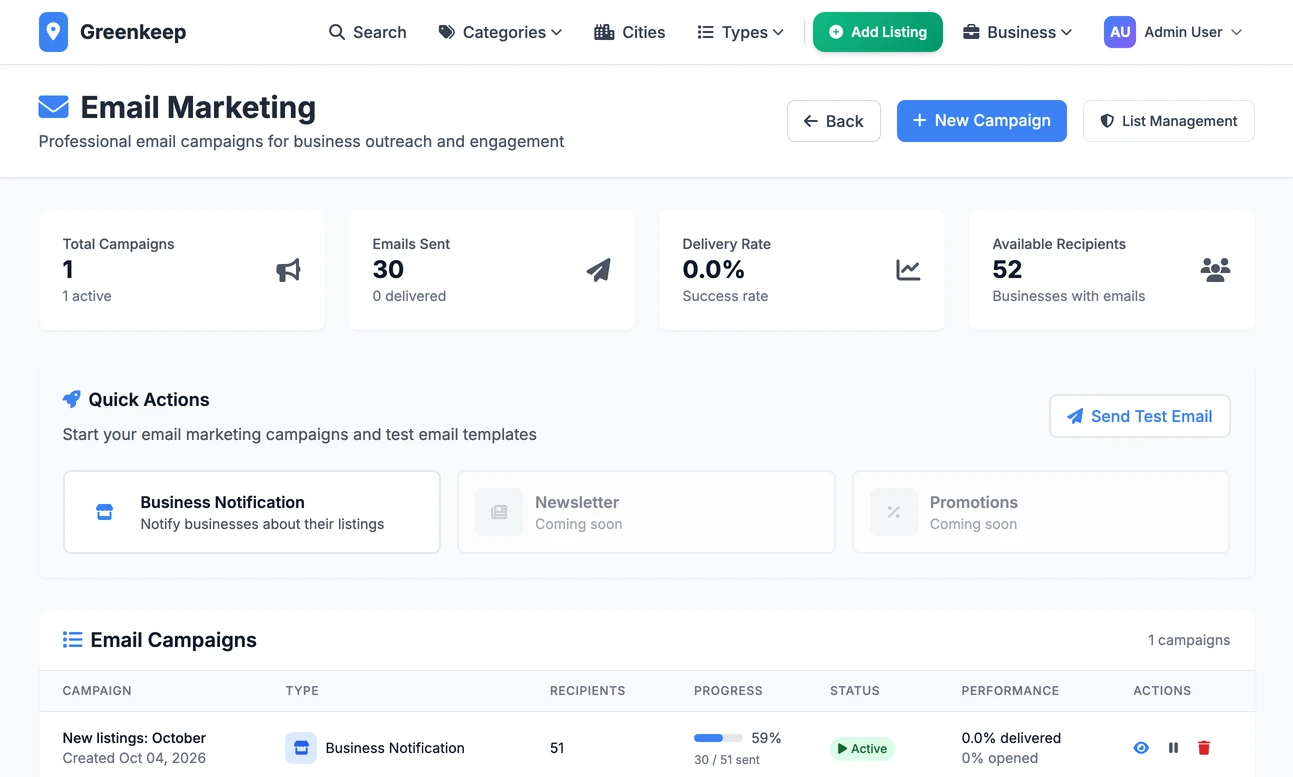Click the megaphone icon in Total Campaigns
Image resolution: width=1293 pixels, height=777 pixels.
pyautogui.click(x=288, y=270)
